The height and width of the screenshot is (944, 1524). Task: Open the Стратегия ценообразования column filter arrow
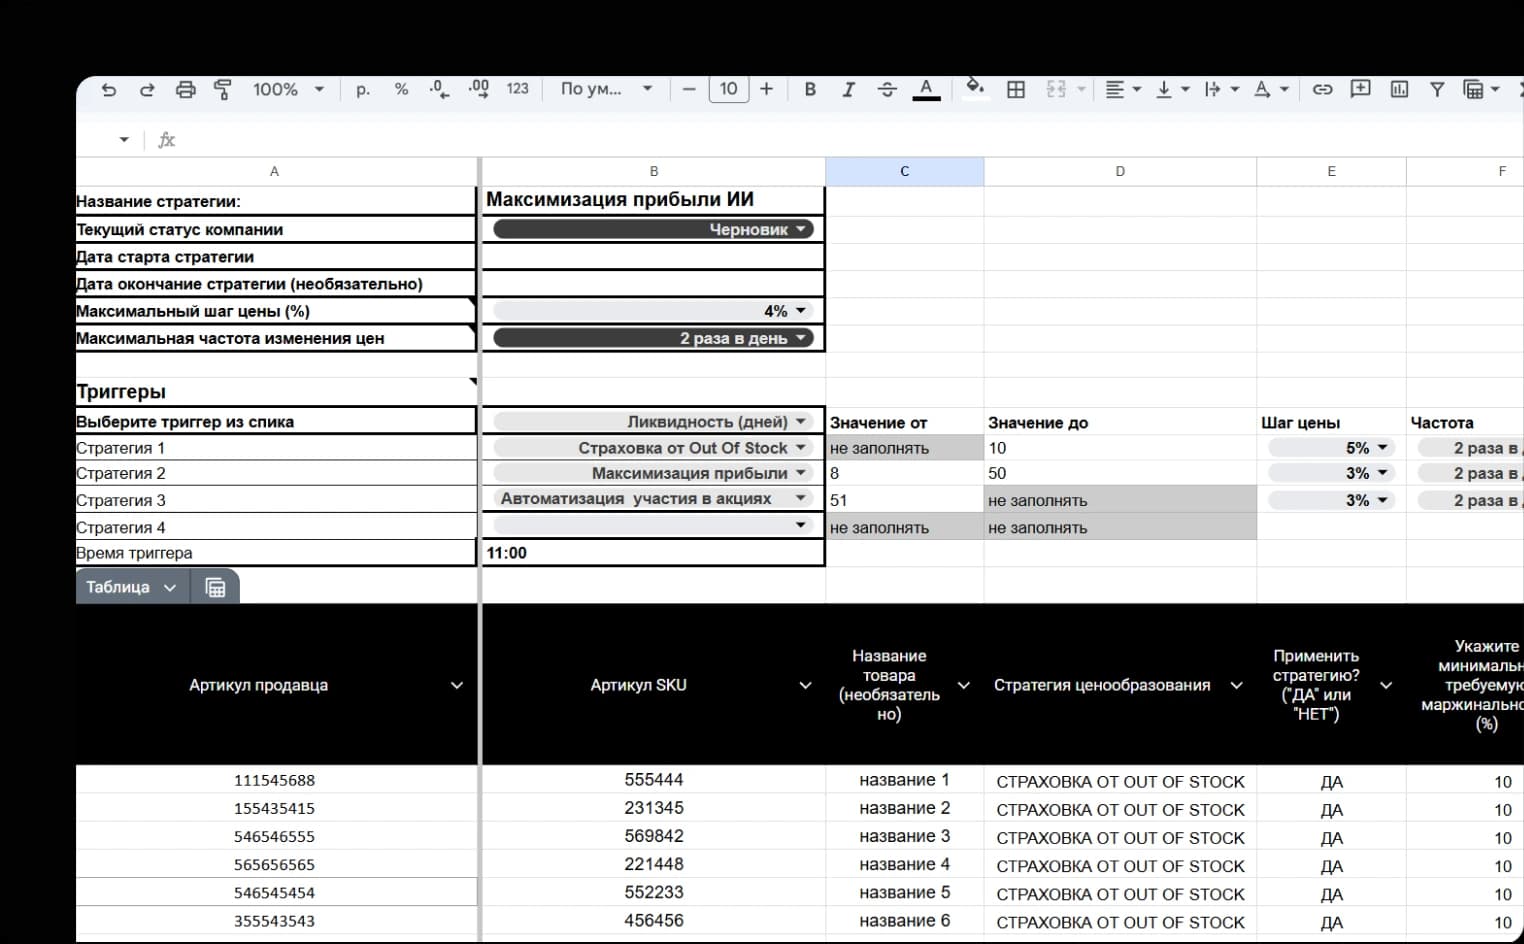click(1236, 685)
